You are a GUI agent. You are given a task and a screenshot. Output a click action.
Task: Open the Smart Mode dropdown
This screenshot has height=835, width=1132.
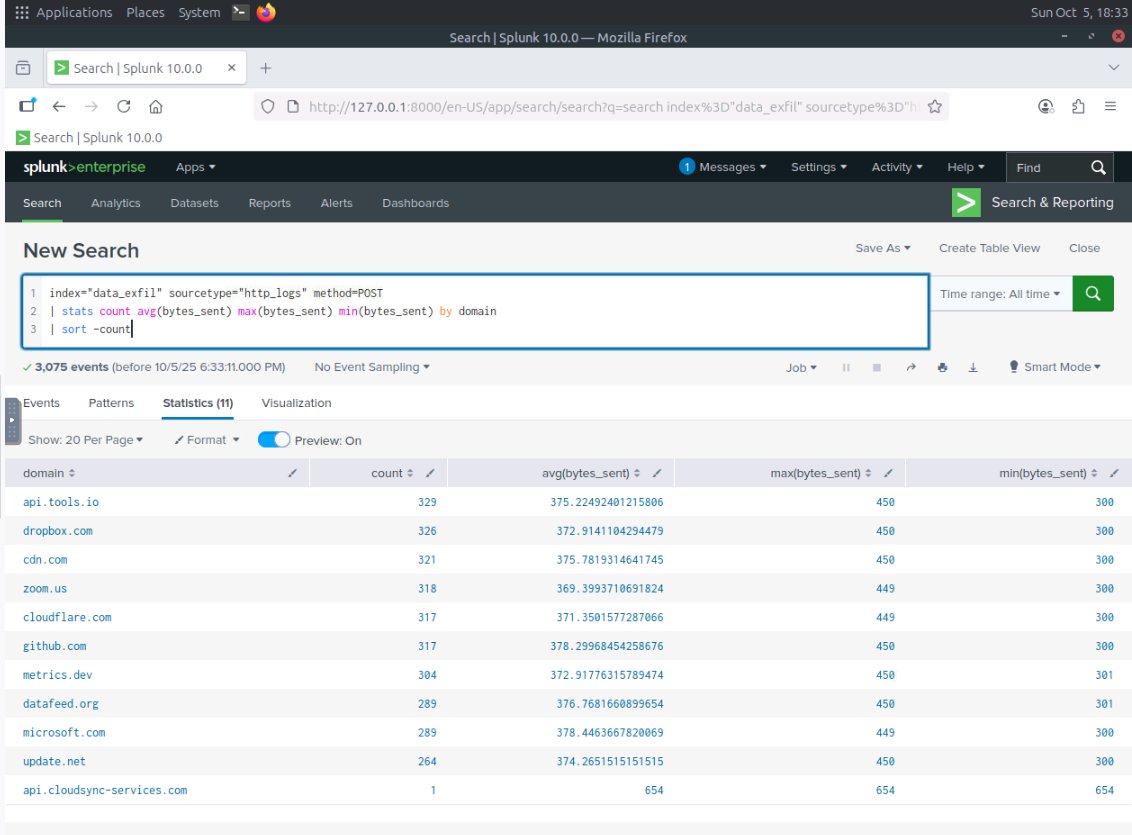[1055, 367]
